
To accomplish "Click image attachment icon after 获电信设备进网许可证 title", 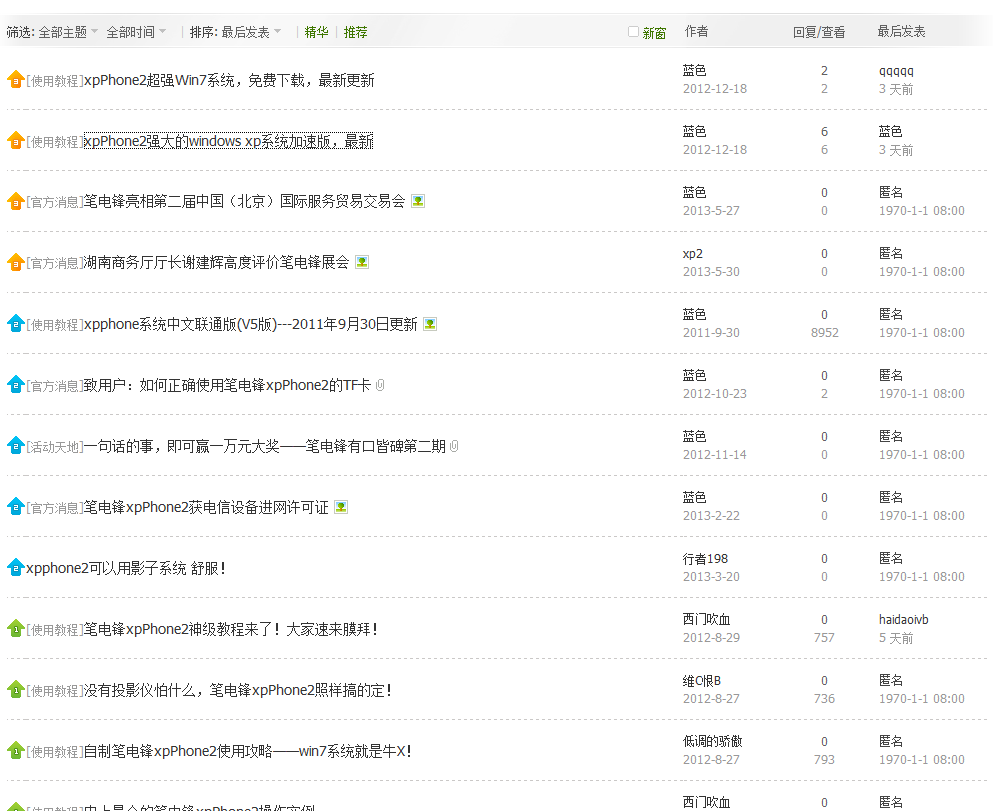I will (341, 507).
